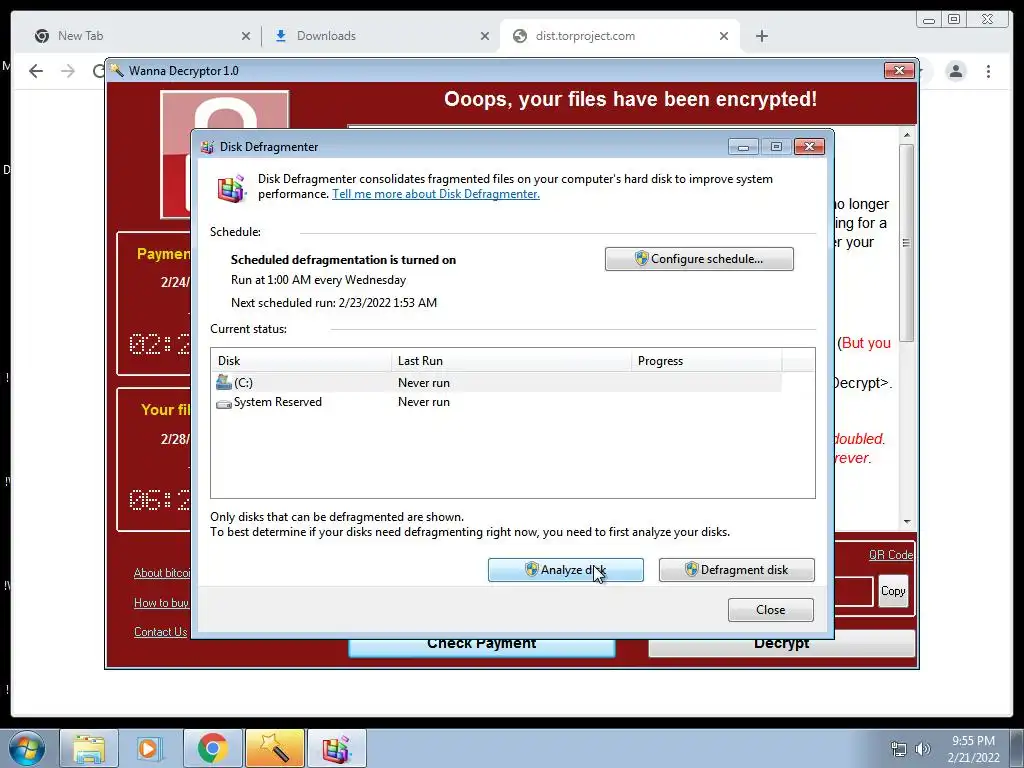Screen dimensions: 1024x768
Task: Open the Chrome profile avatar
Action: 955,71
